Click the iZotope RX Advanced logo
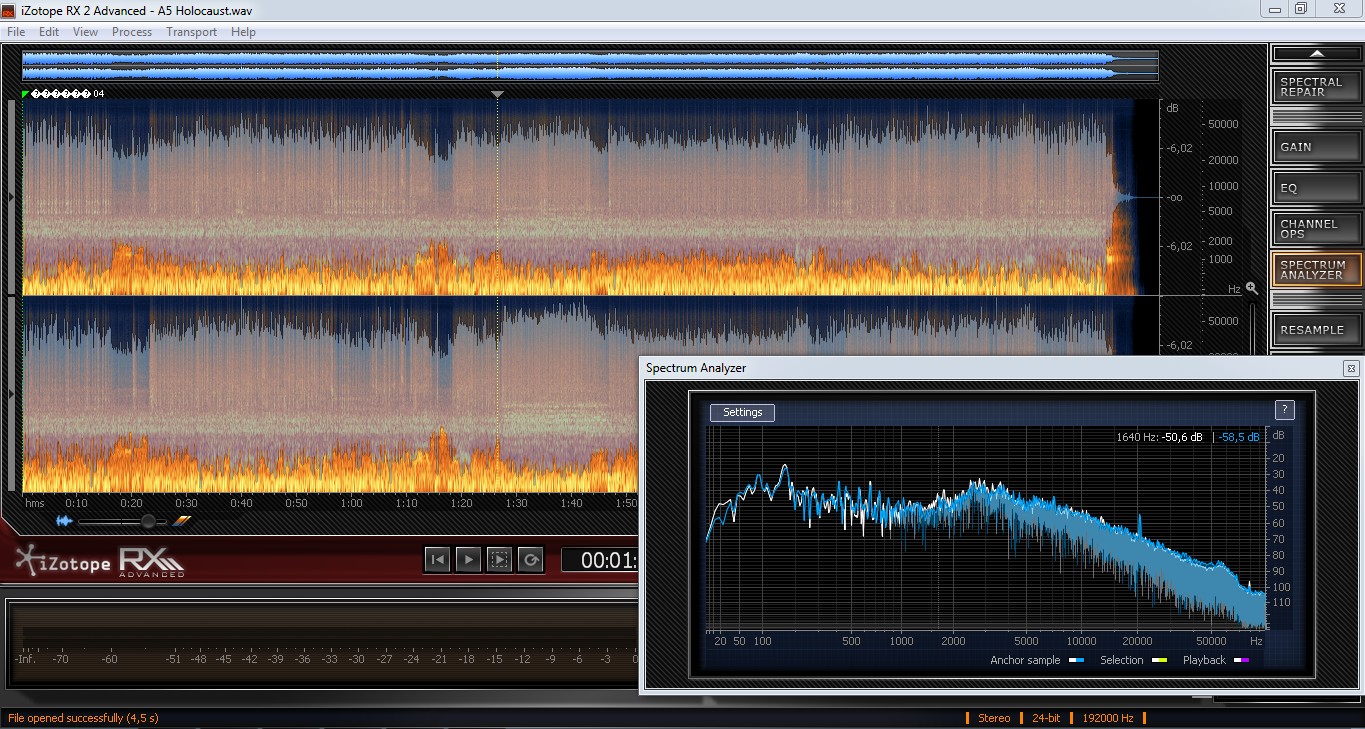 pyautogui.click(x=100, y=562)
